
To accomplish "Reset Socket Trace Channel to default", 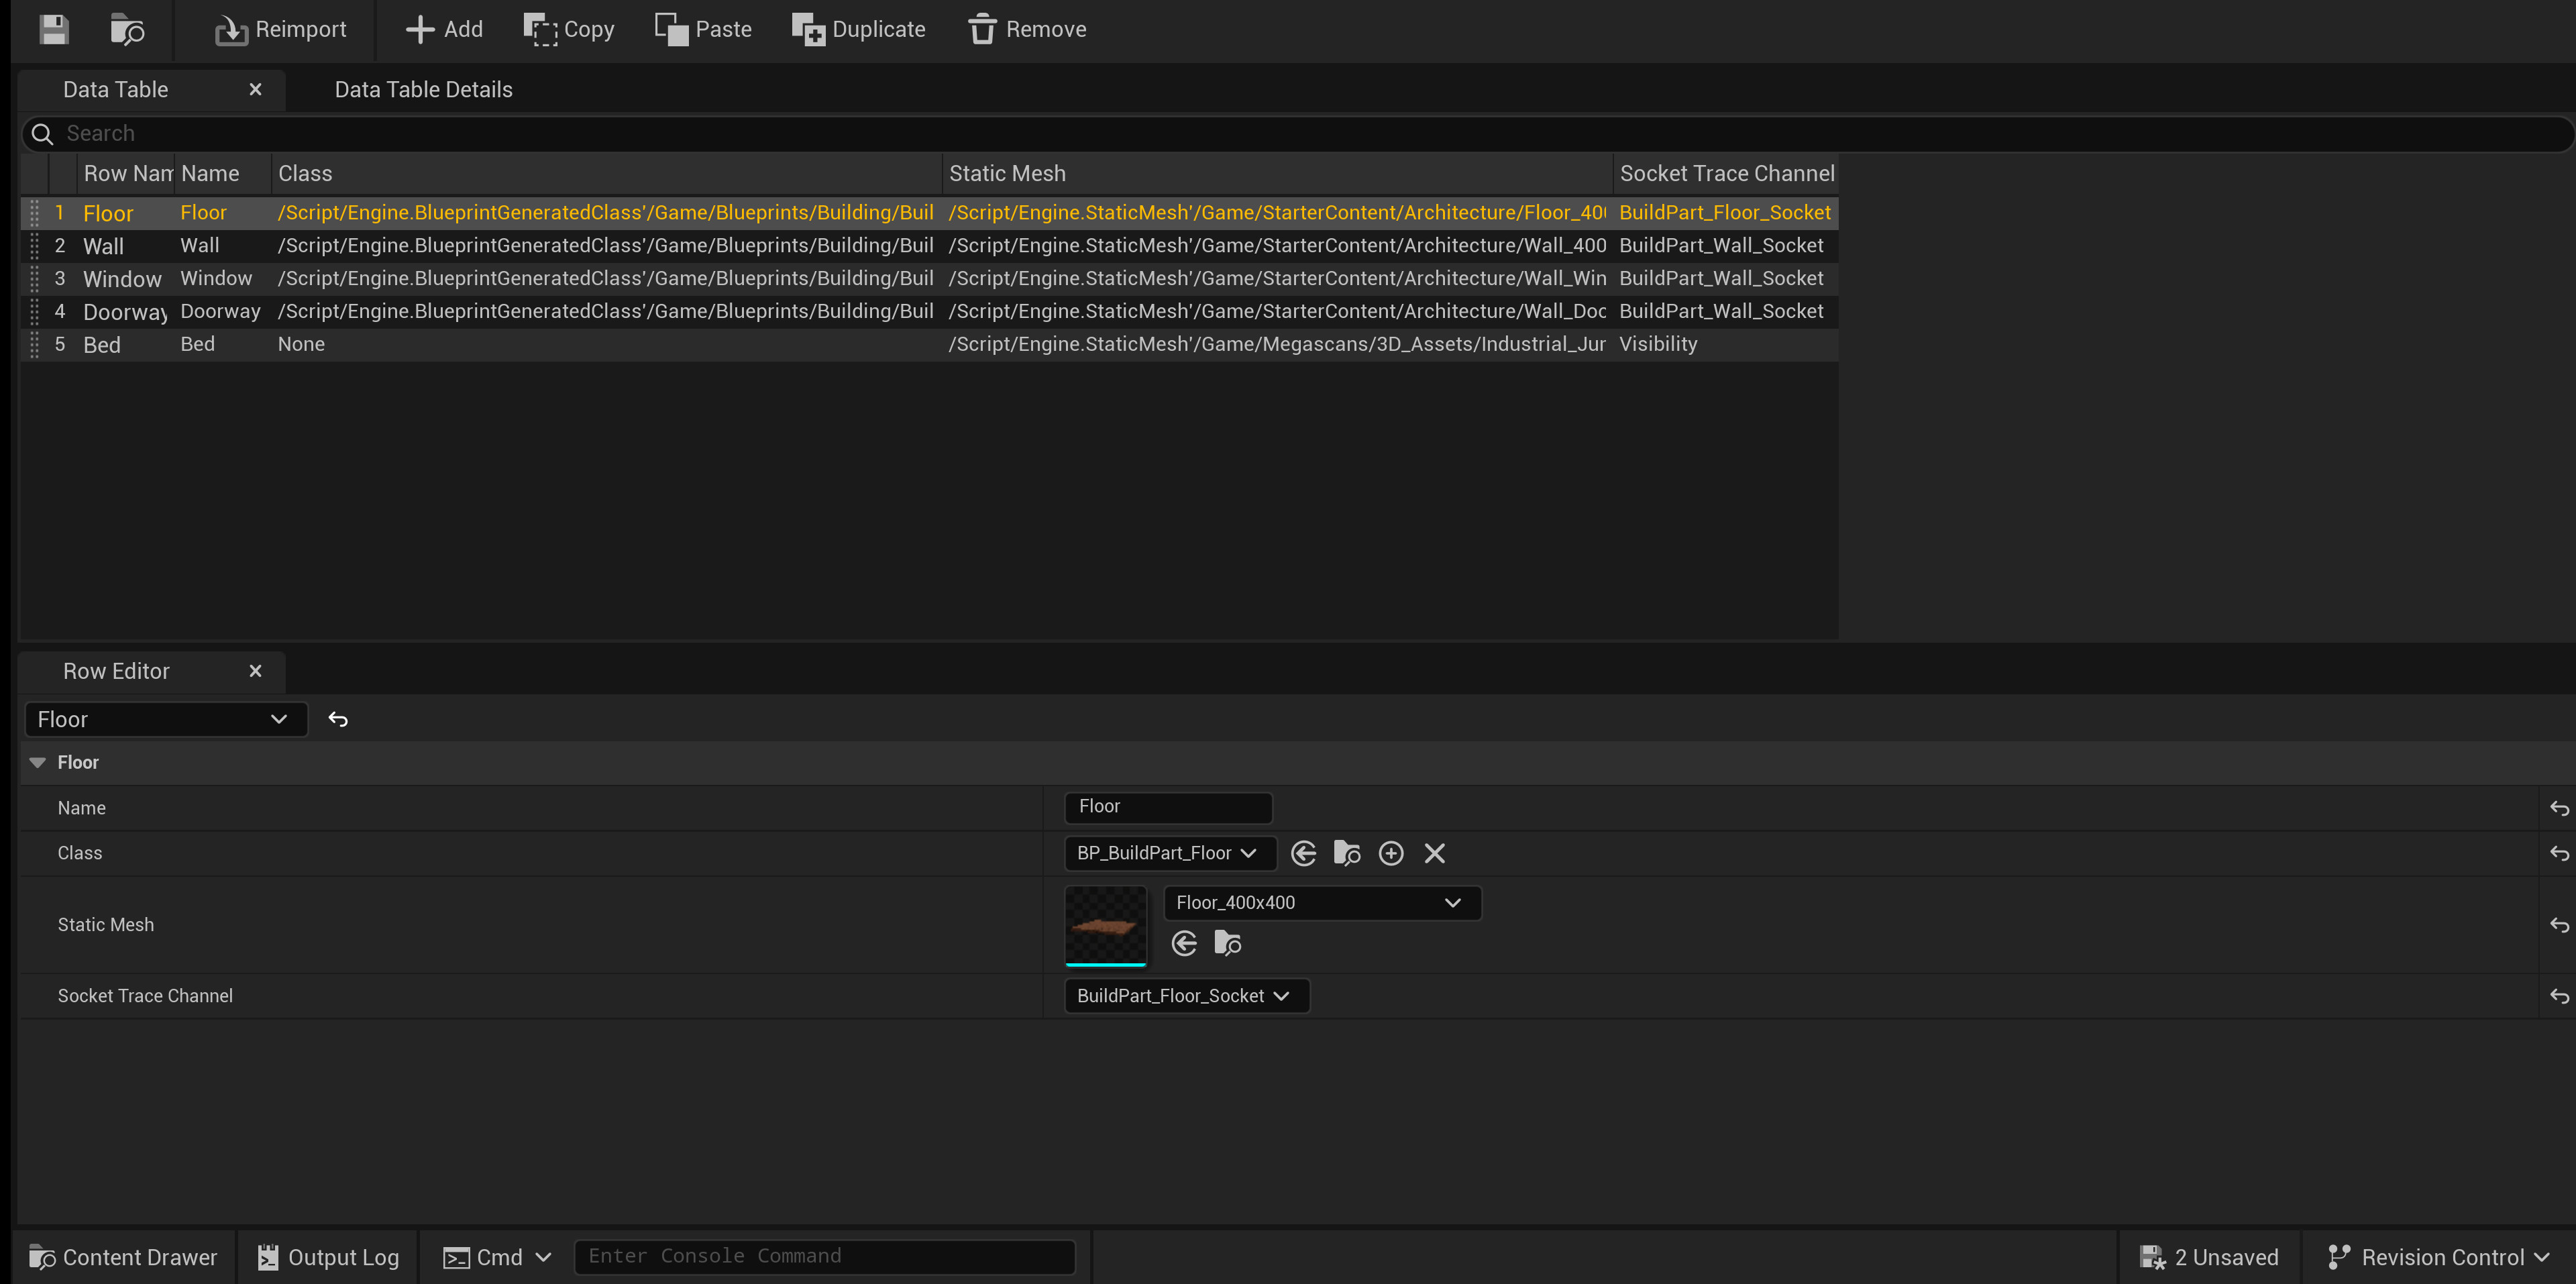I will [2558, 996].
